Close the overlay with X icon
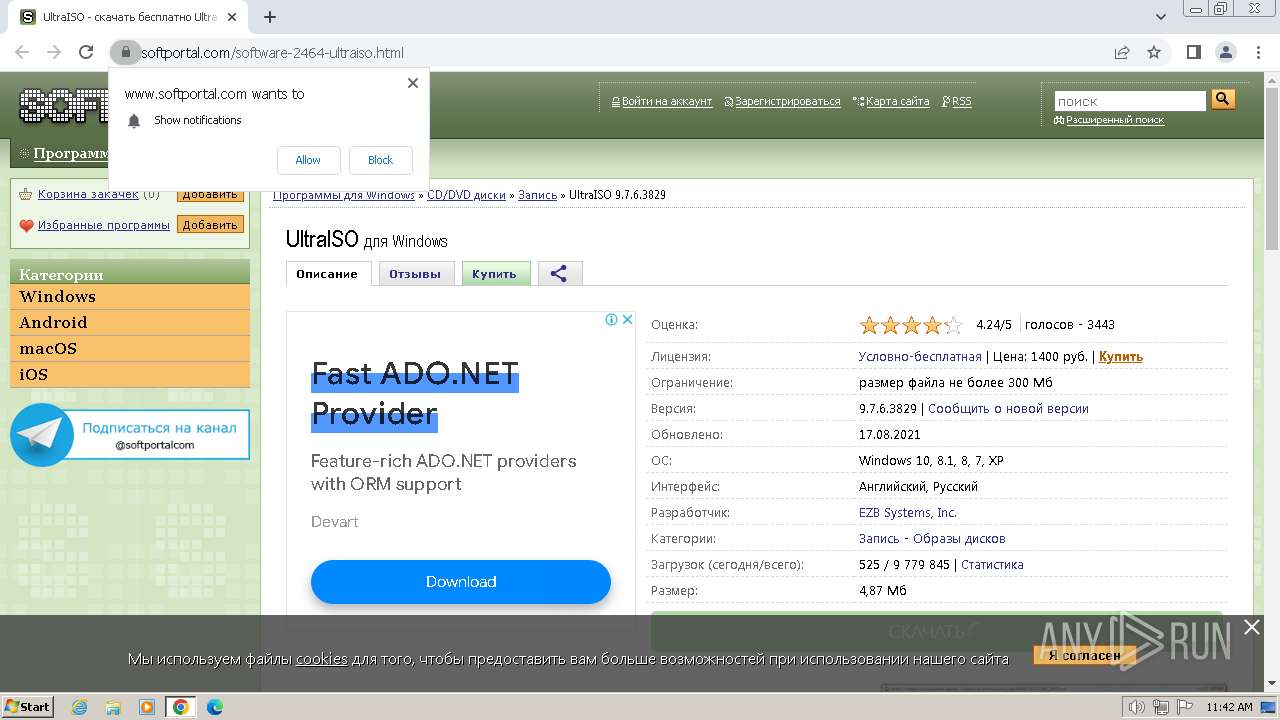This screenshot has height=720, width=1280. tap(1252, 627)
